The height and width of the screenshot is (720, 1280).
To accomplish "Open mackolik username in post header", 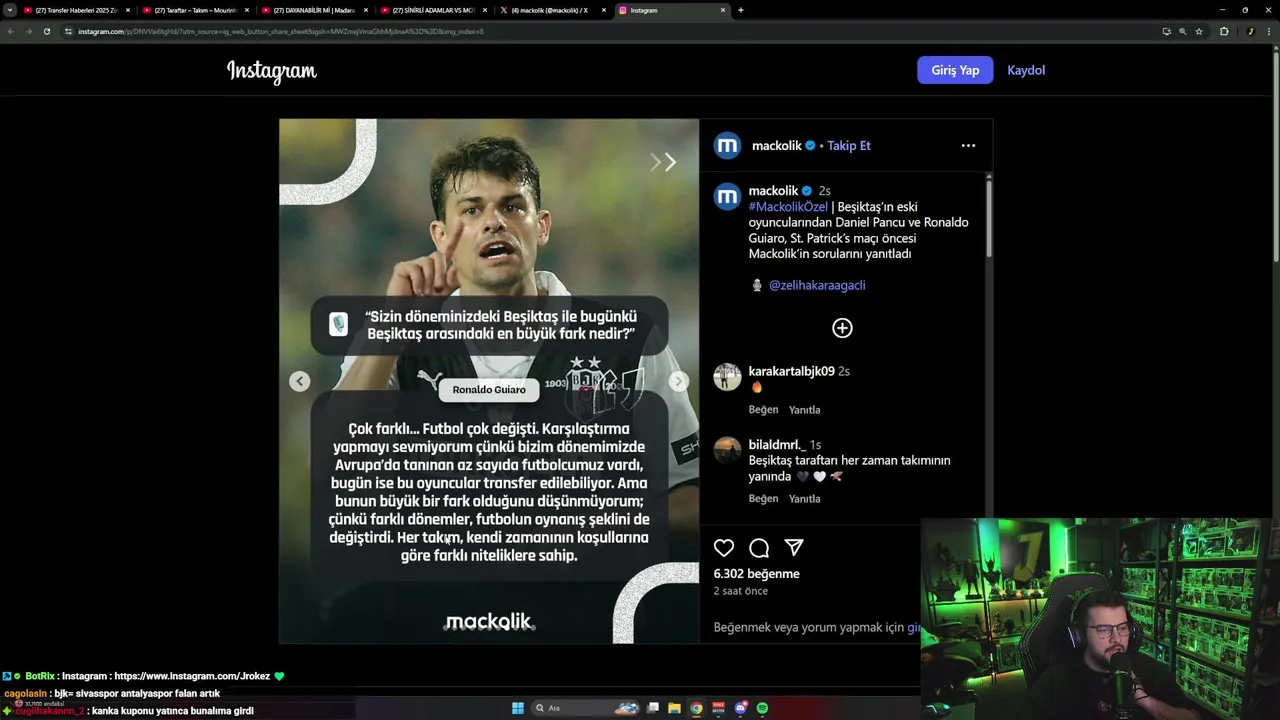I will [776, 146].
